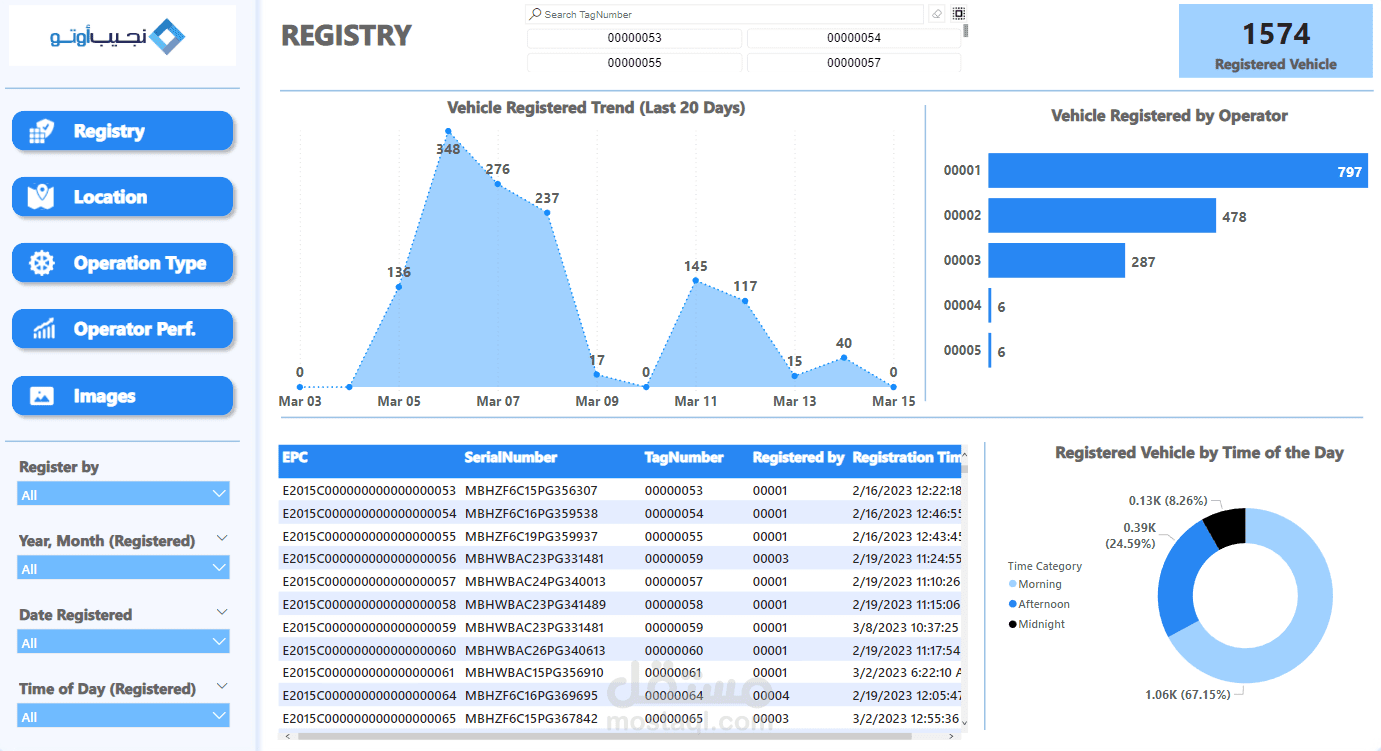1381x751 pixels.
Task: Sort table by TagNumber column header
Action: point(684,458)
